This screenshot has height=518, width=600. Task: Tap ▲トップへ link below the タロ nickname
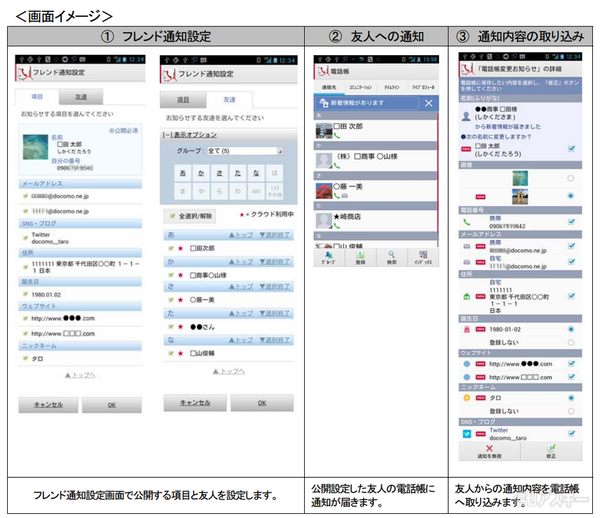pos(80,375)
